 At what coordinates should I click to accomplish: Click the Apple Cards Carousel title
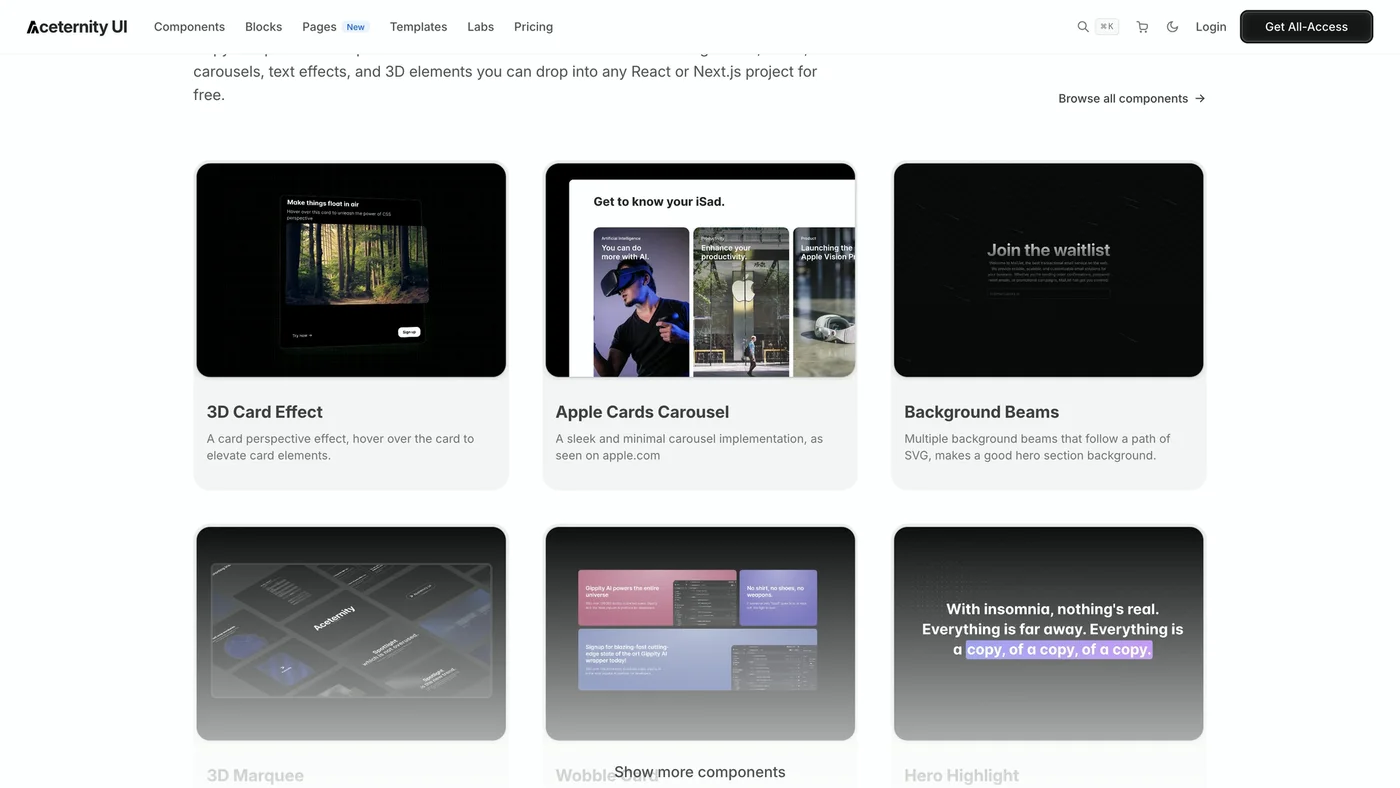click(642, 412)
